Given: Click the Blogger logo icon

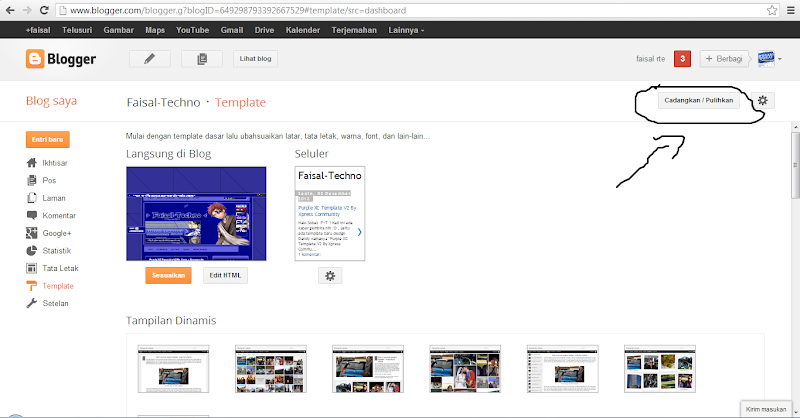Looking at the screenshot, I should (35, 59).
